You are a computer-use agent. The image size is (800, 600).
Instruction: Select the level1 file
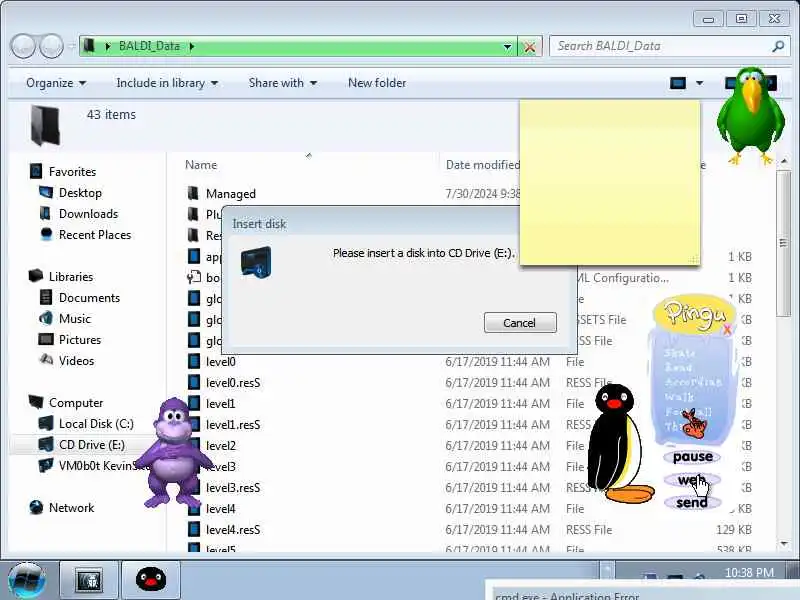click(x=220, y=404)
